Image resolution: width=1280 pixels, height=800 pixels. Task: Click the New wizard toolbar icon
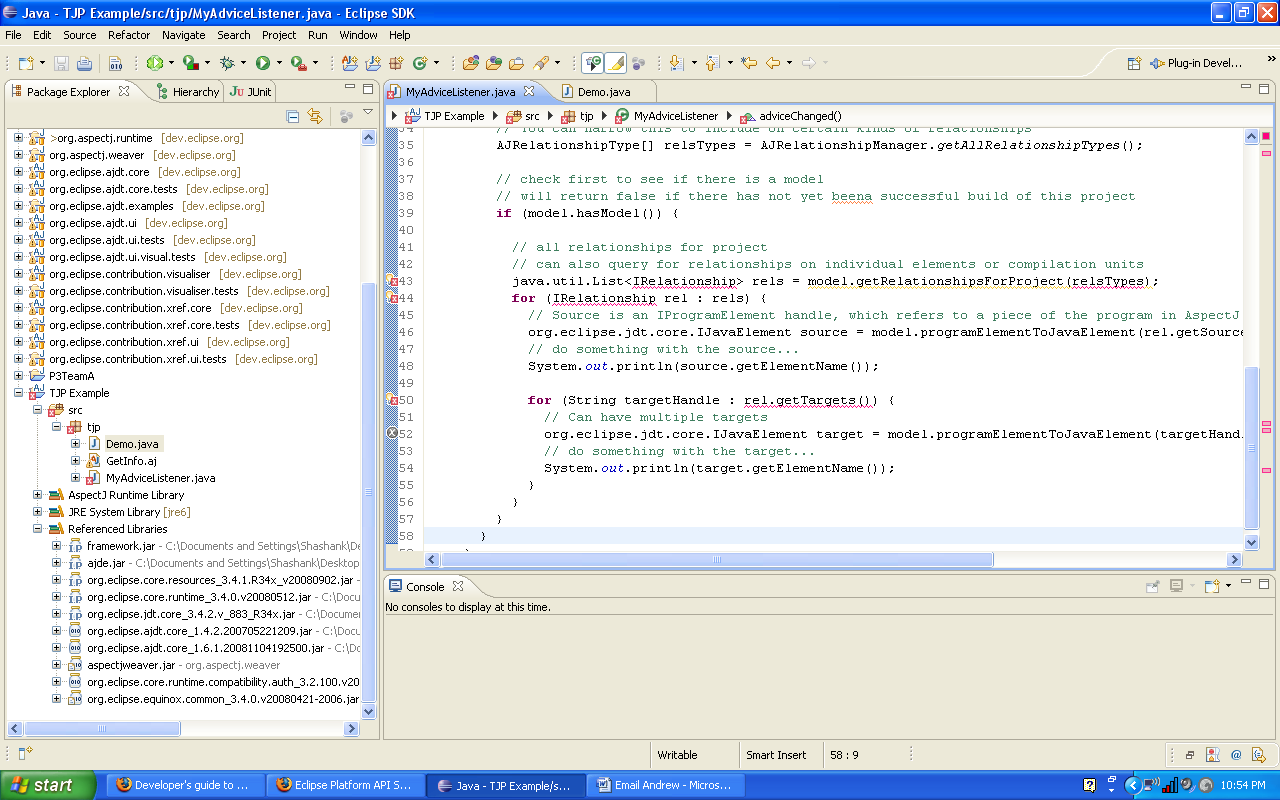(25, 63)
